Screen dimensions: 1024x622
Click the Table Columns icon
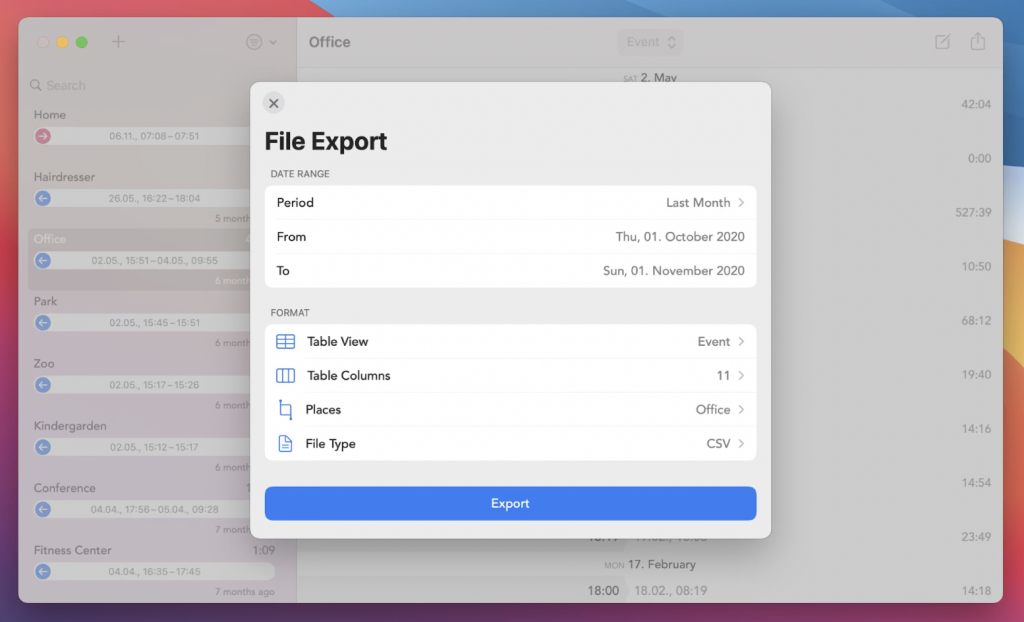[x=285, y=375]
